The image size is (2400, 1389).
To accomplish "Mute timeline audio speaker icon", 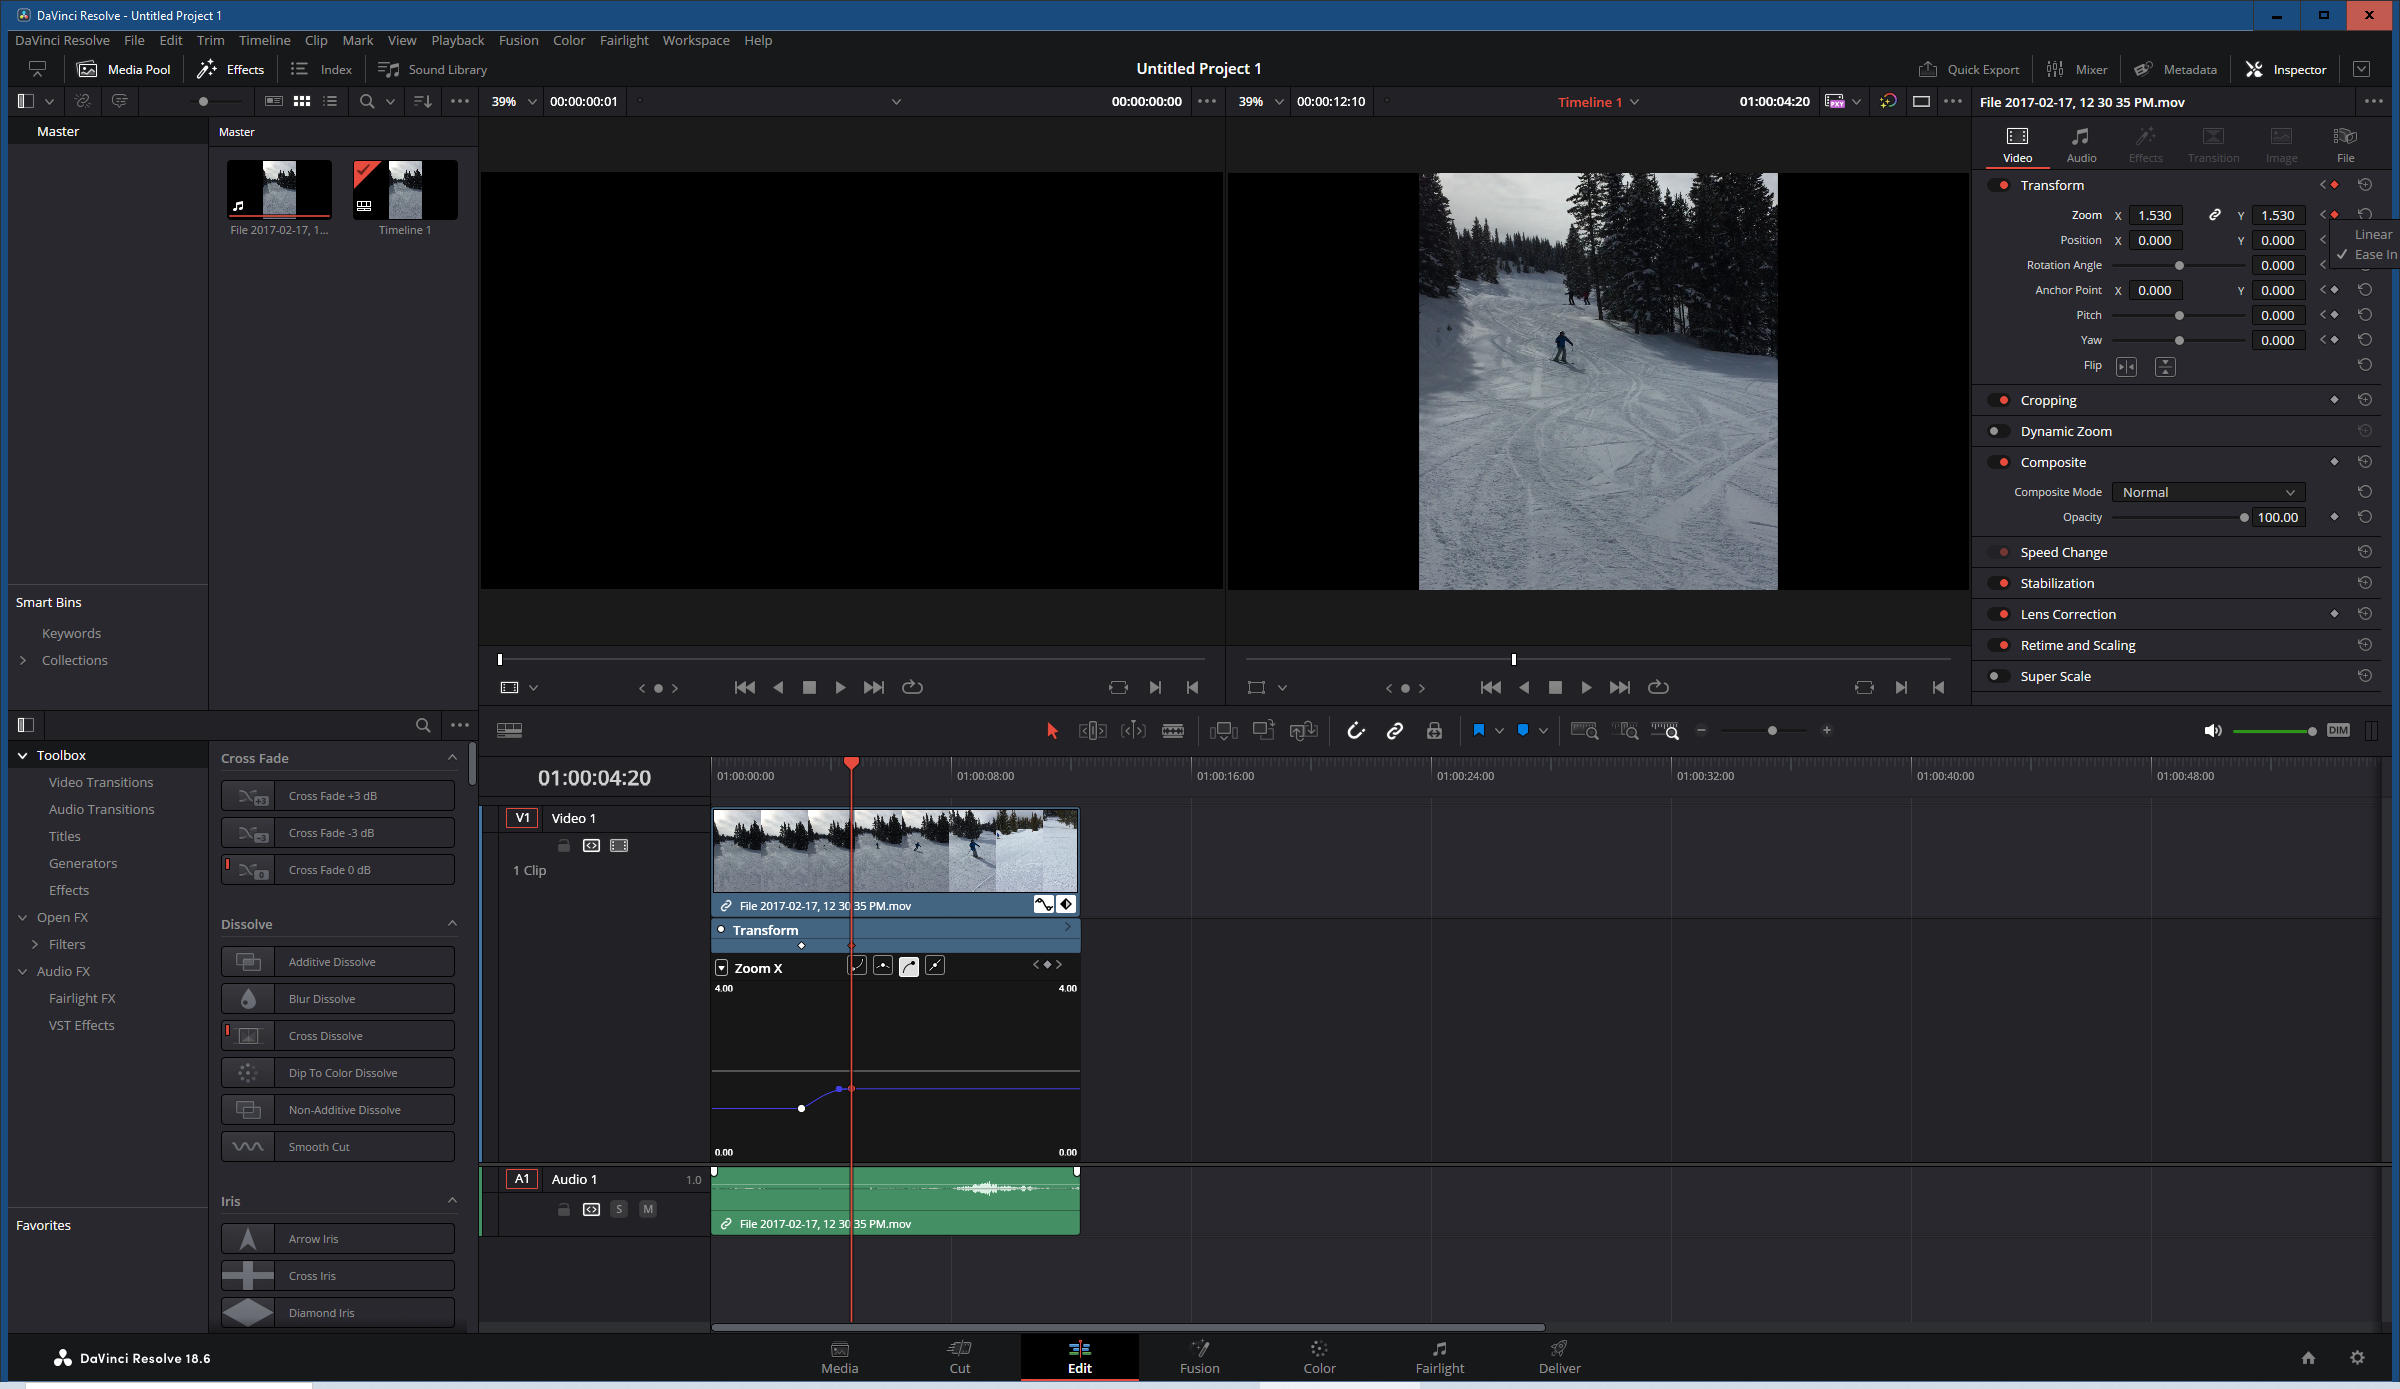I will point(2213,731).
